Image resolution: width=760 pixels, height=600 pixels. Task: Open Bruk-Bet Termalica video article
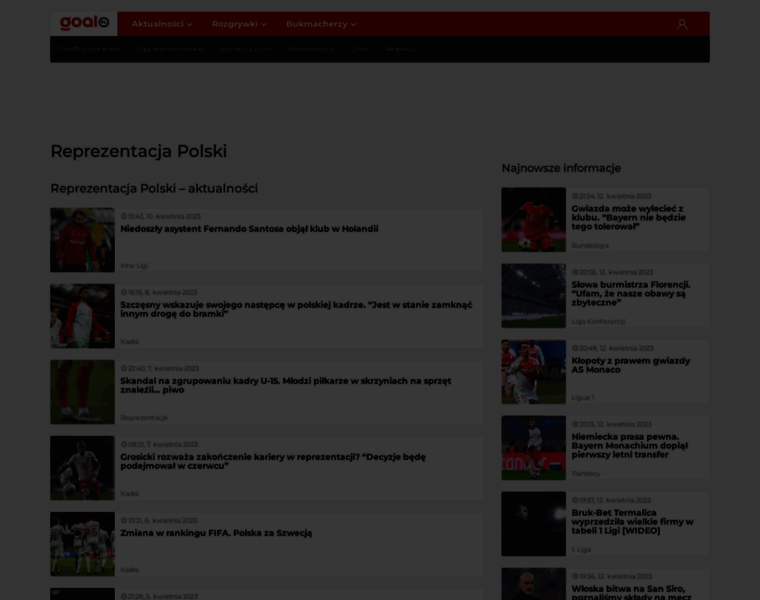(633, 522)
